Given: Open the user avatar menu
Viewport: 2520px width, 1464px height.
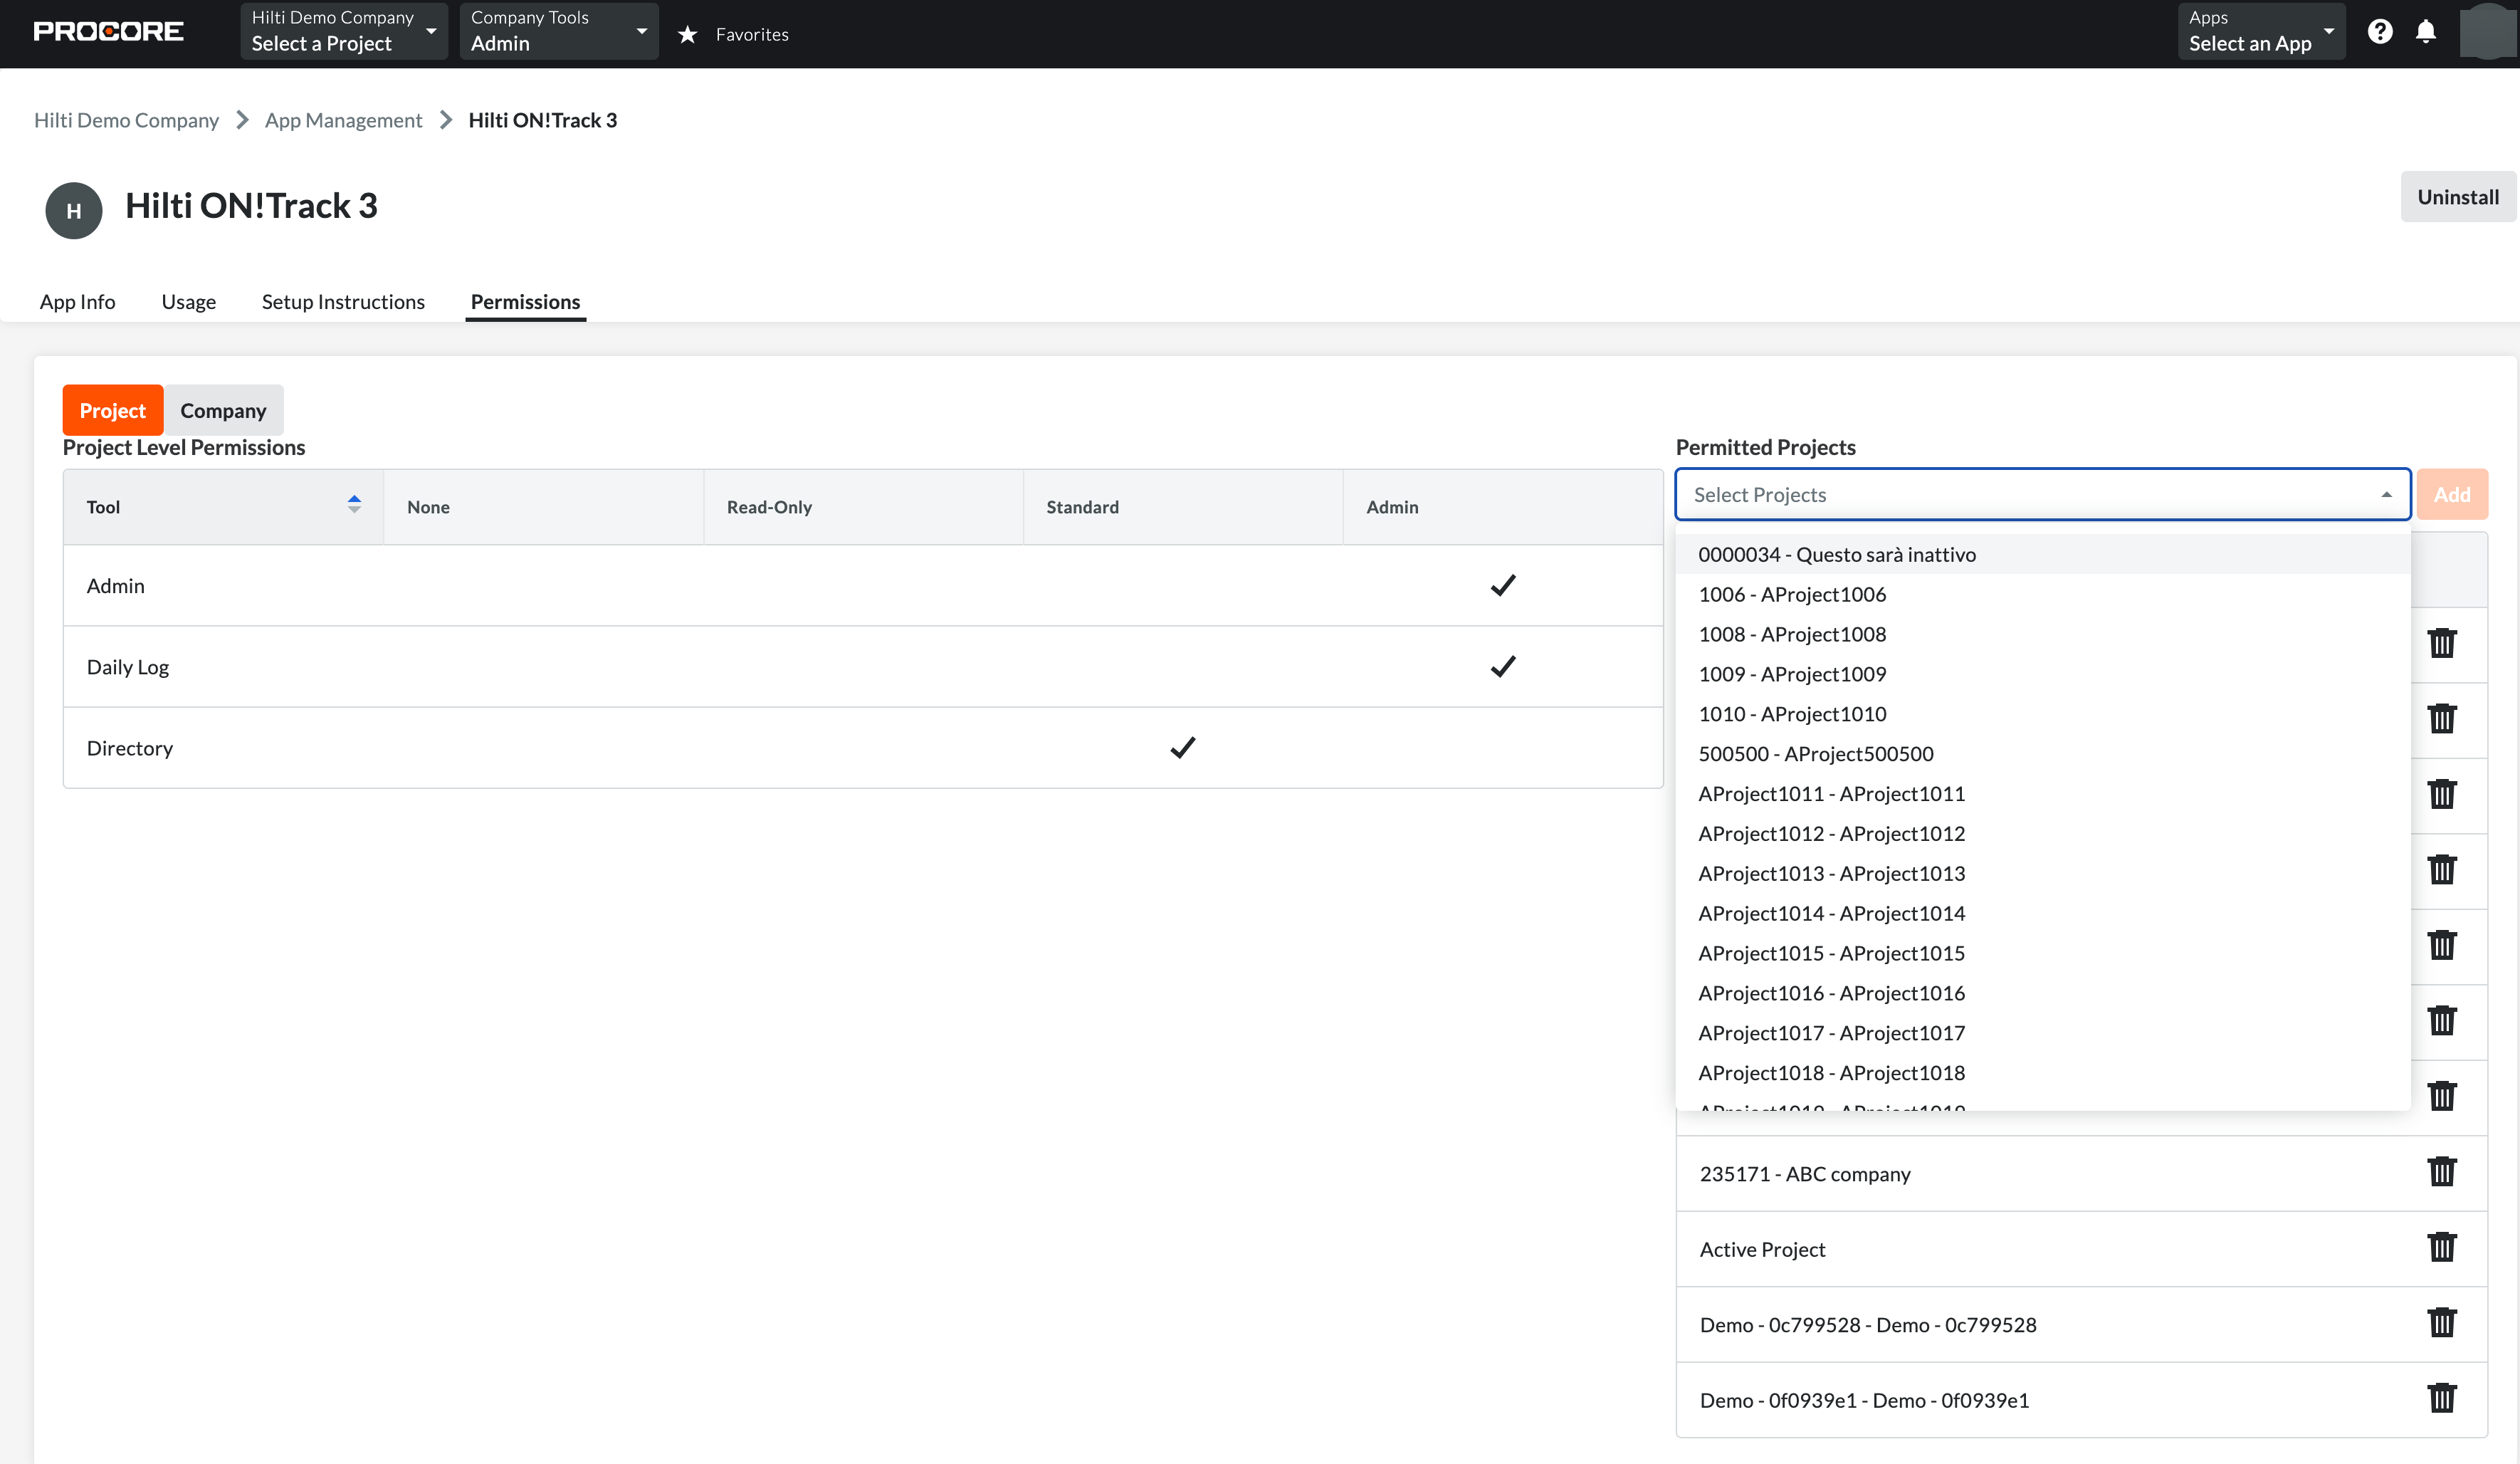Looking at the screenshot, I should pos(2488,32).
